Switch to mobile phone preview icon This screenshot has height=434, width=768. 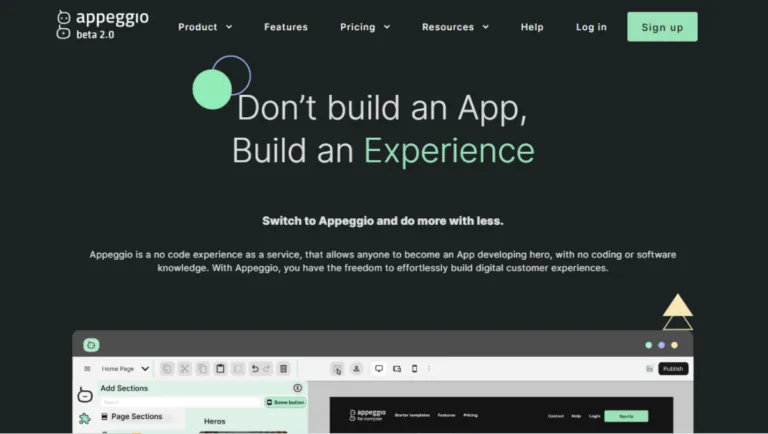point(414,368)
